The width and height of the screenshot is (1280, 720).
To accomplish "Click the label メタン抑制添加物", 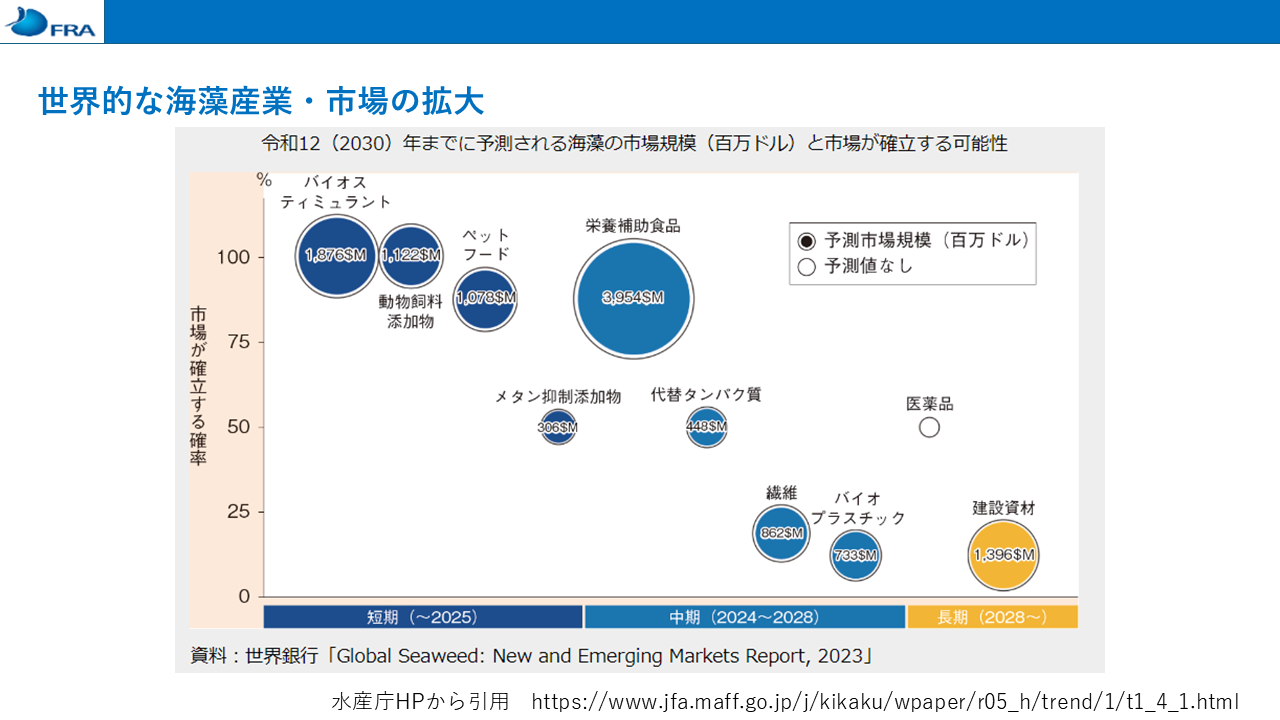I will pos(558,396).
